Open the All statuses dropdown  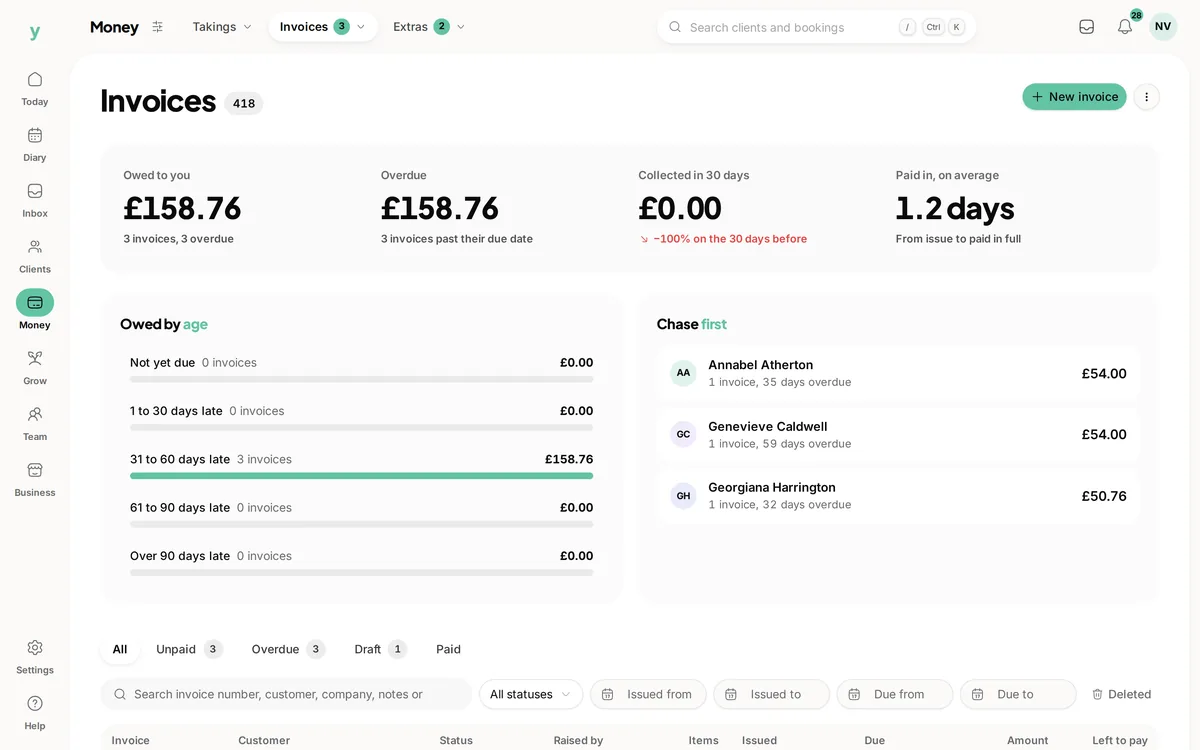531,694
